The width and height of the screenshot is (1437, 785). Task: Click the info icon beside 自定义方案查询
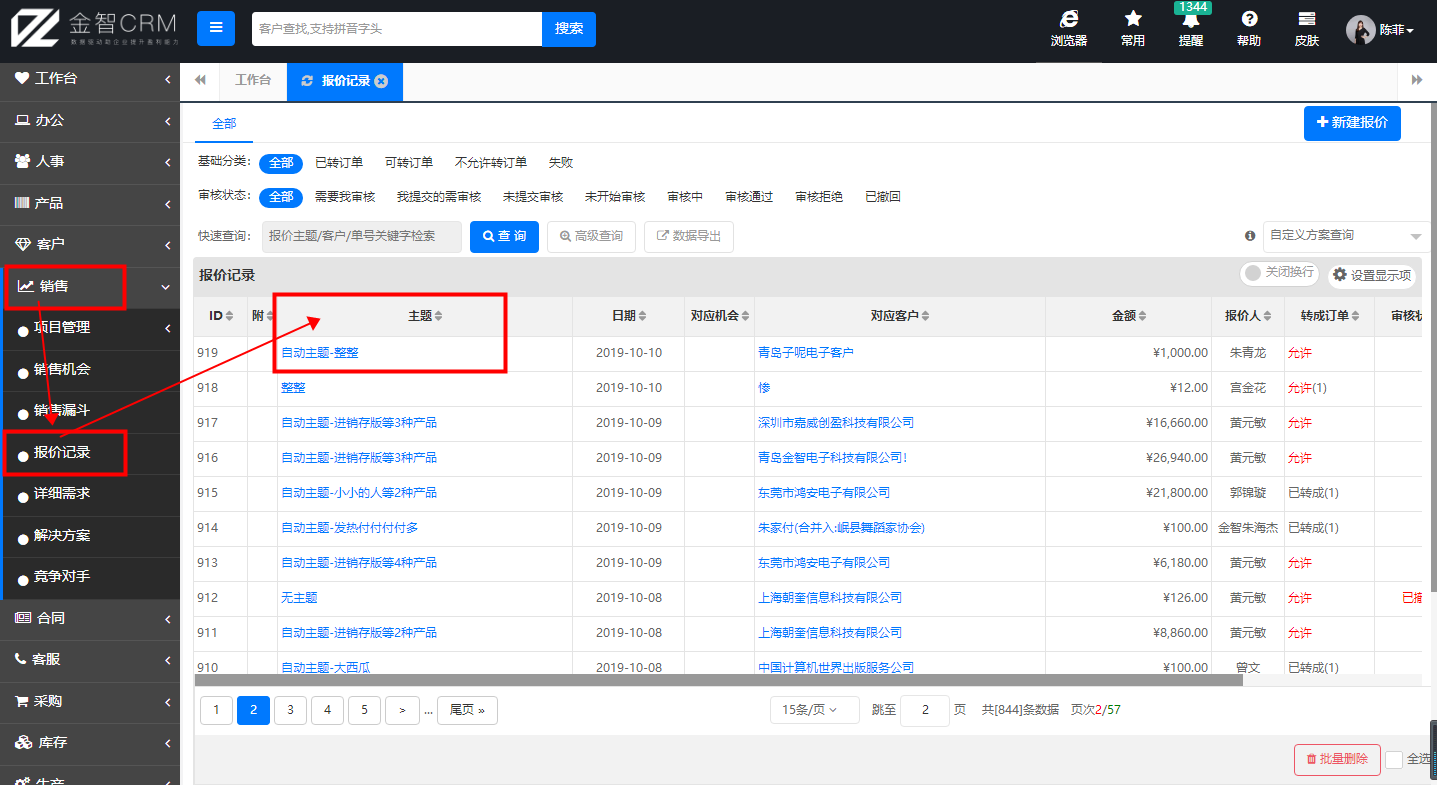(x=1250, y=236)
